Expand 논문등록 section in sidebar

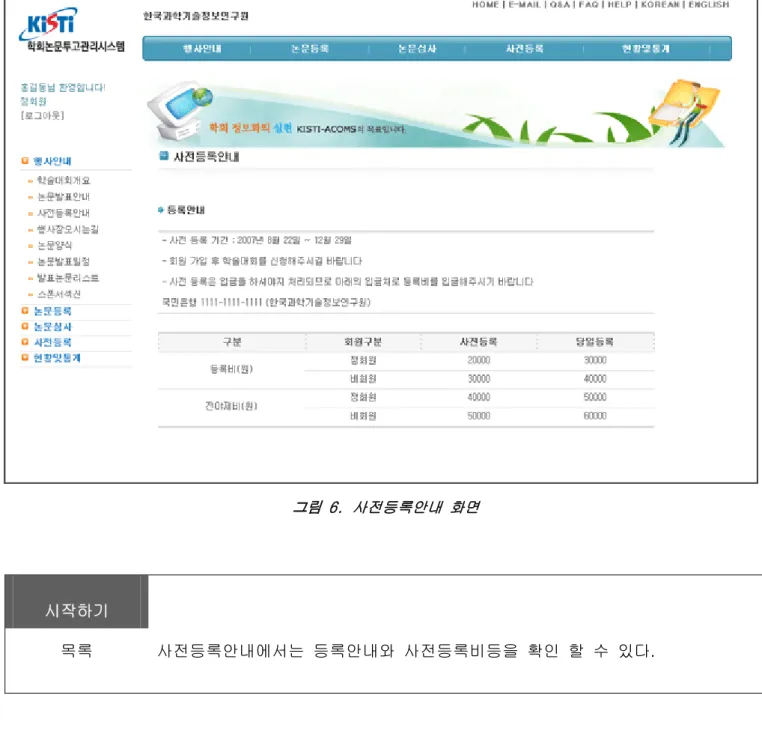click(x=52, y=311)
